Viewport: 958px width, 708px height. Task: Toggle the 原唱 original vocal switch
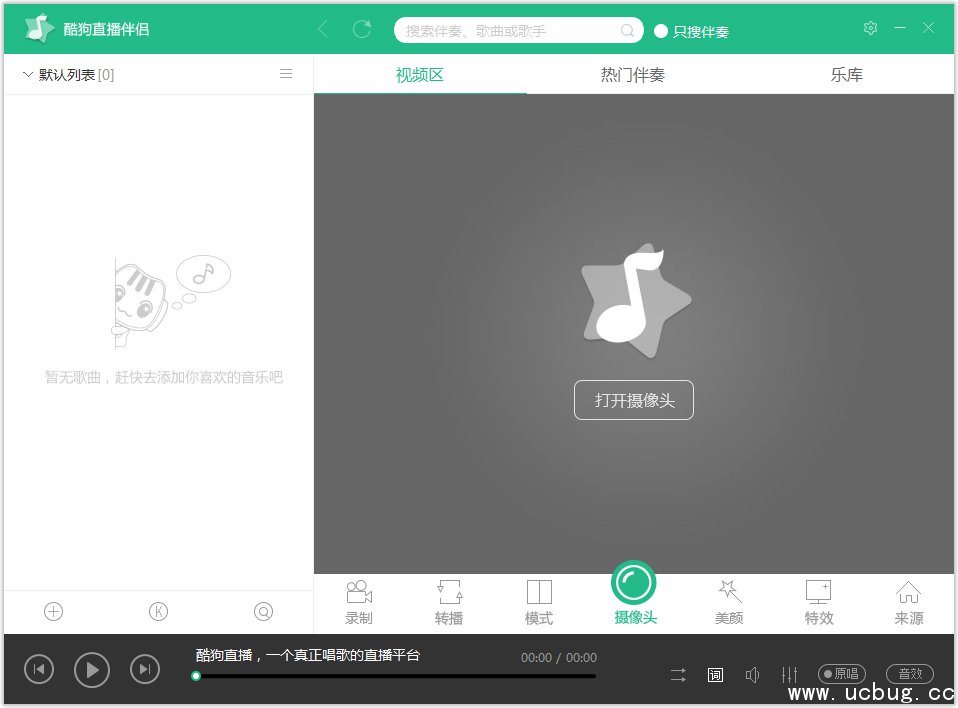point(842,674)
